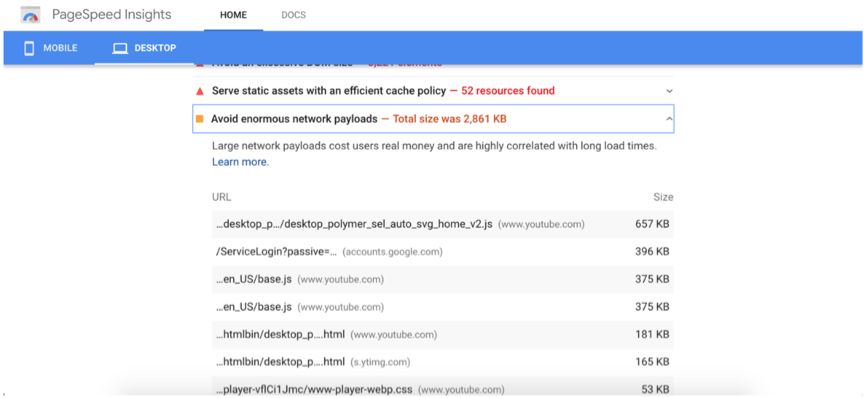Expand the efficient cache policy audit chevron

[x=669, y=91]
